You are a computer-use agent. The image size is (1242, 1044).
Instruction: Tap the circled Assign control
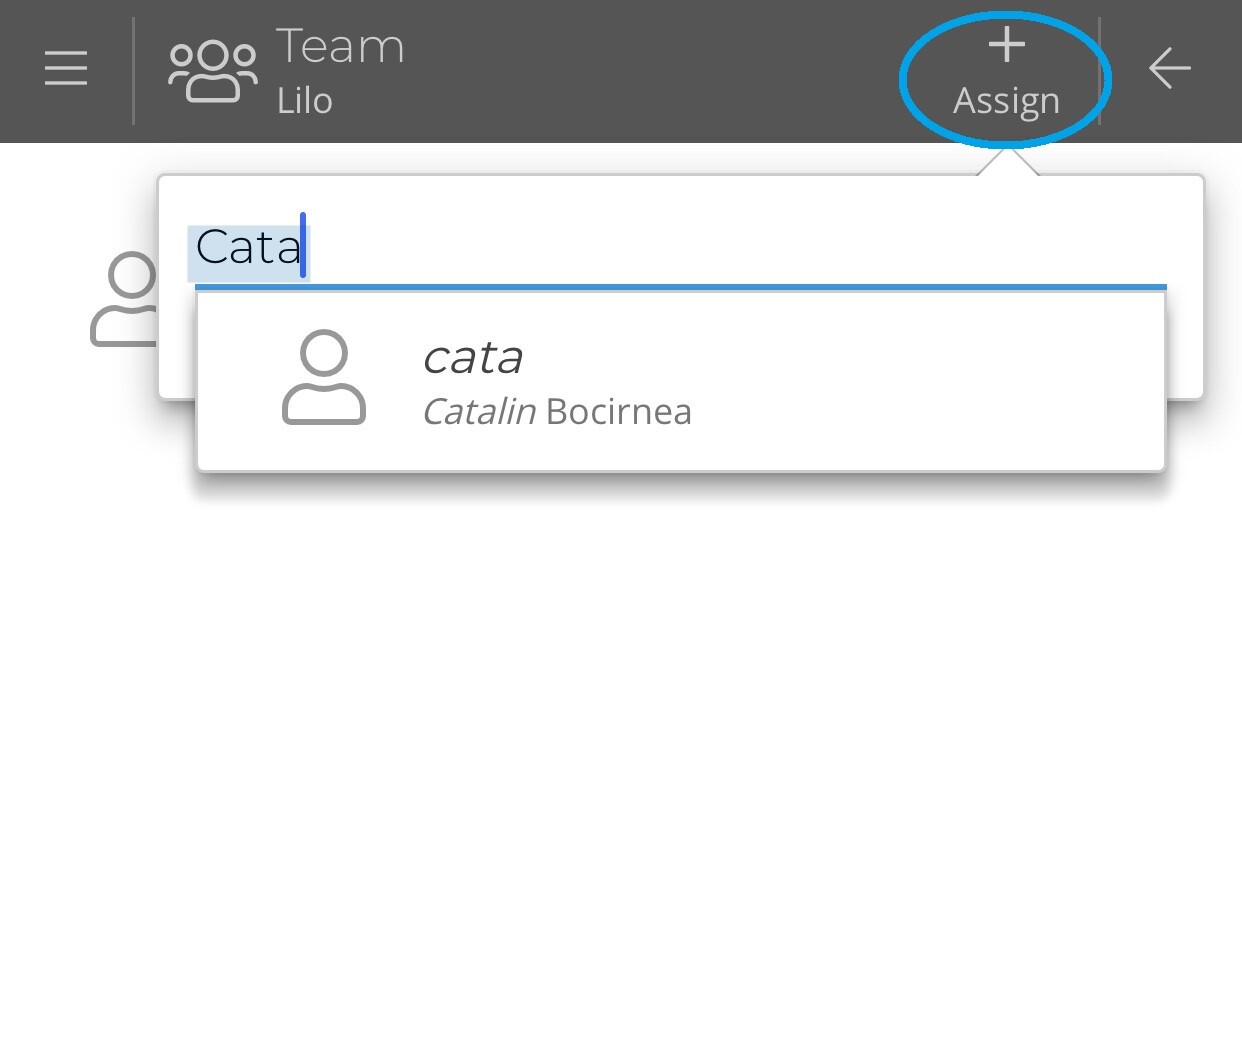pyautogui.click(x=1004, y=72)
